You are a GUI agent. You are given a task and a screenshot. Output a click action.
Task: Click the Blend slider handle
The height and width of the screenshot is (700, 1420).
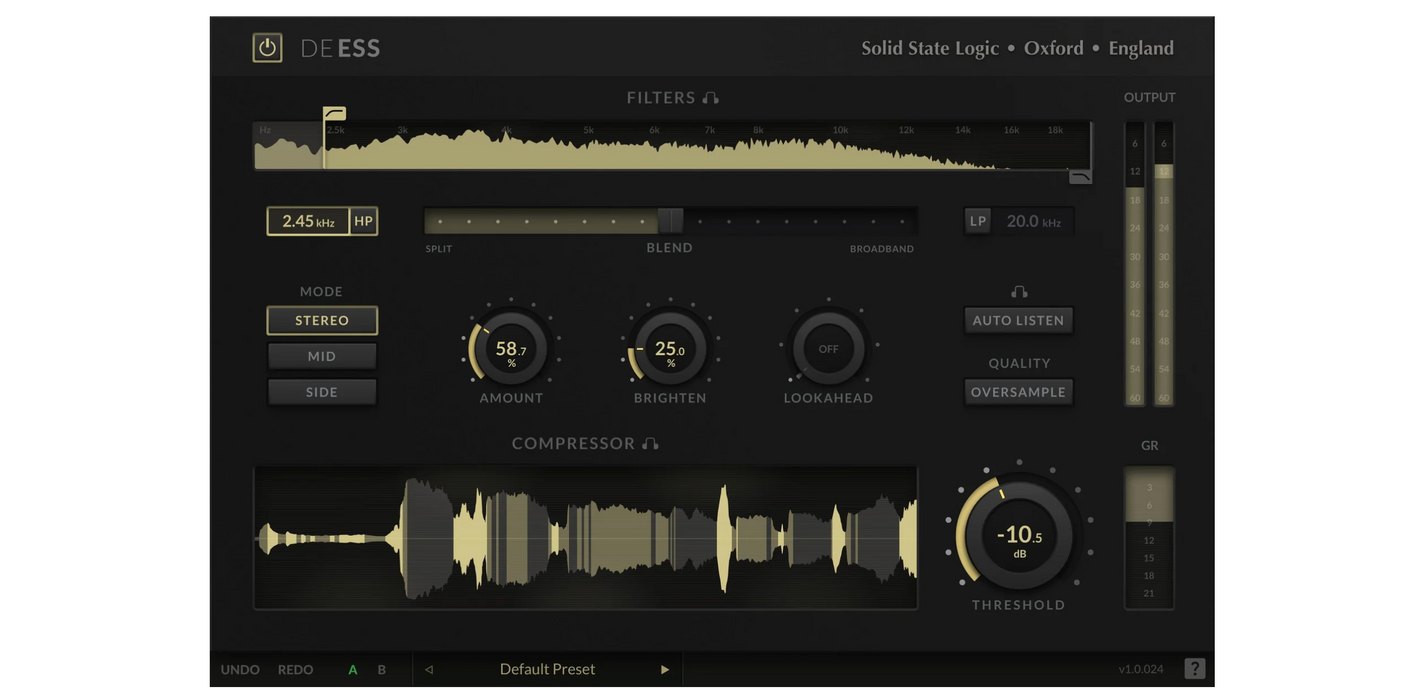tap(670, 221)
